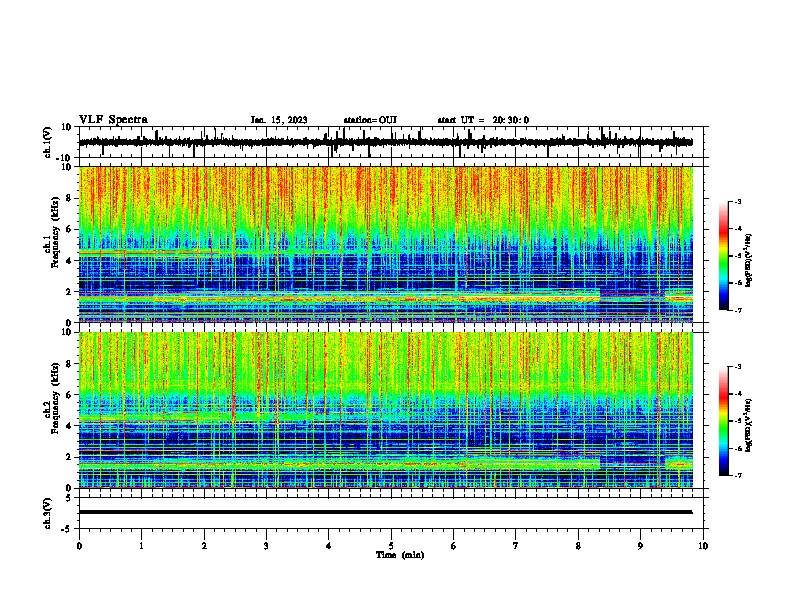Click time axis tick label '1'
This screenshot has width=792, height=612.
tap(141, 546)
